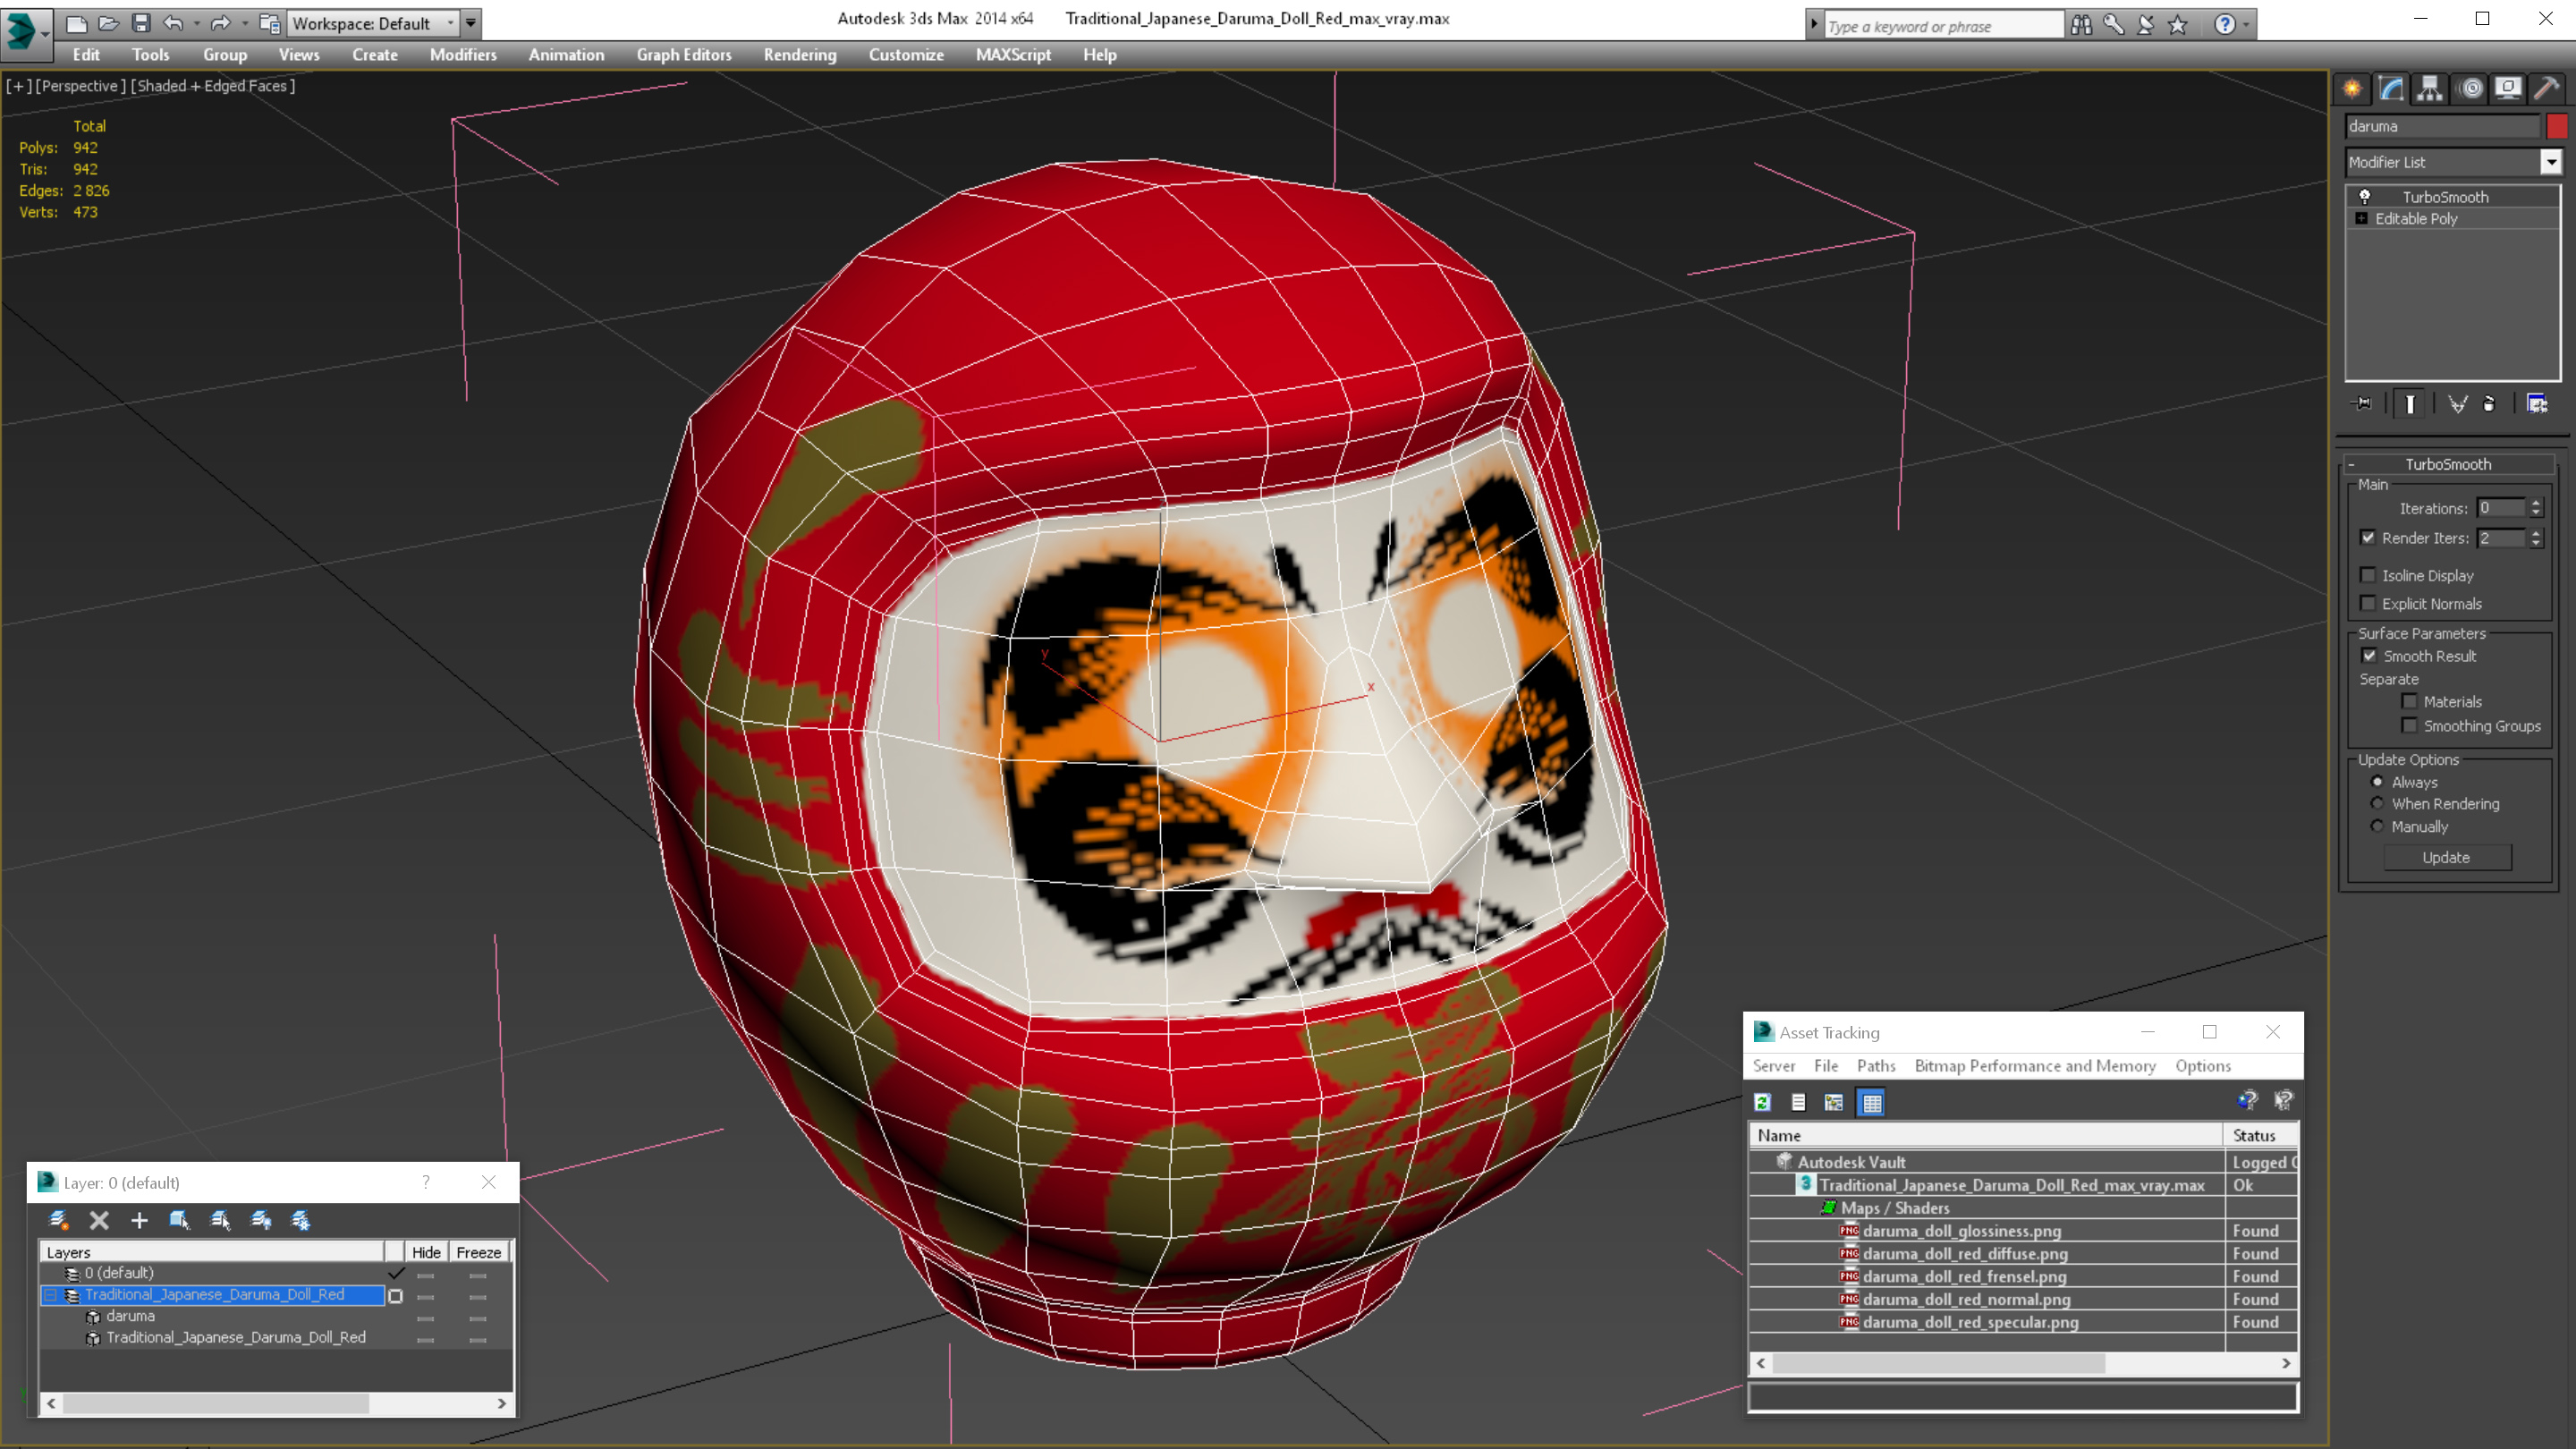Click the Asset Tracking window icon
The height and width of the screenshot is (1449, 2576).
tap(1762, 1031)
